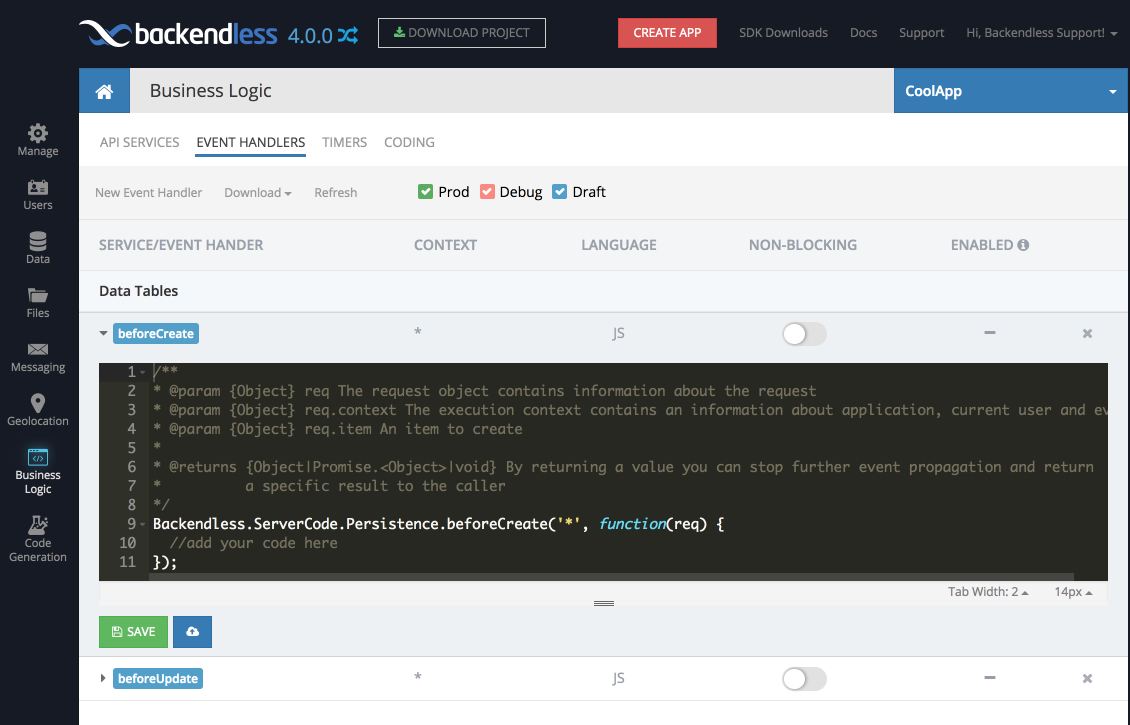Refresh the event handlers list
Image resolution: width=1130 pixels, height=725 pixels.
[336, 193]
